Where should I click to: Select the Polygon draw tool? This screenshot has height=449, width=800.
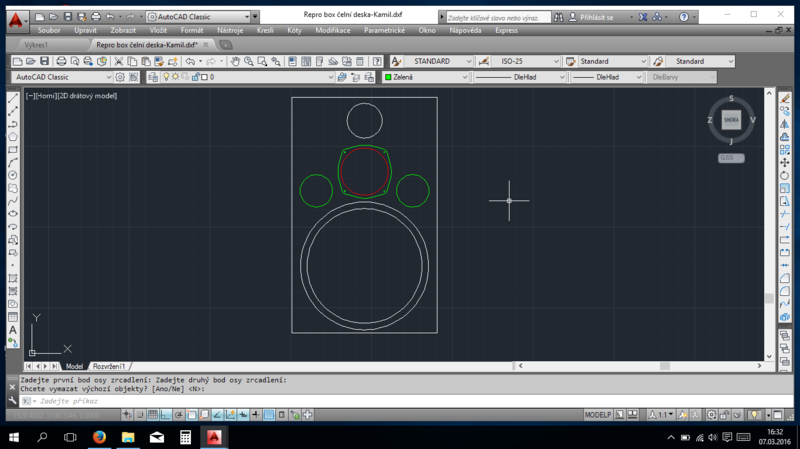(x=13, y=137)
